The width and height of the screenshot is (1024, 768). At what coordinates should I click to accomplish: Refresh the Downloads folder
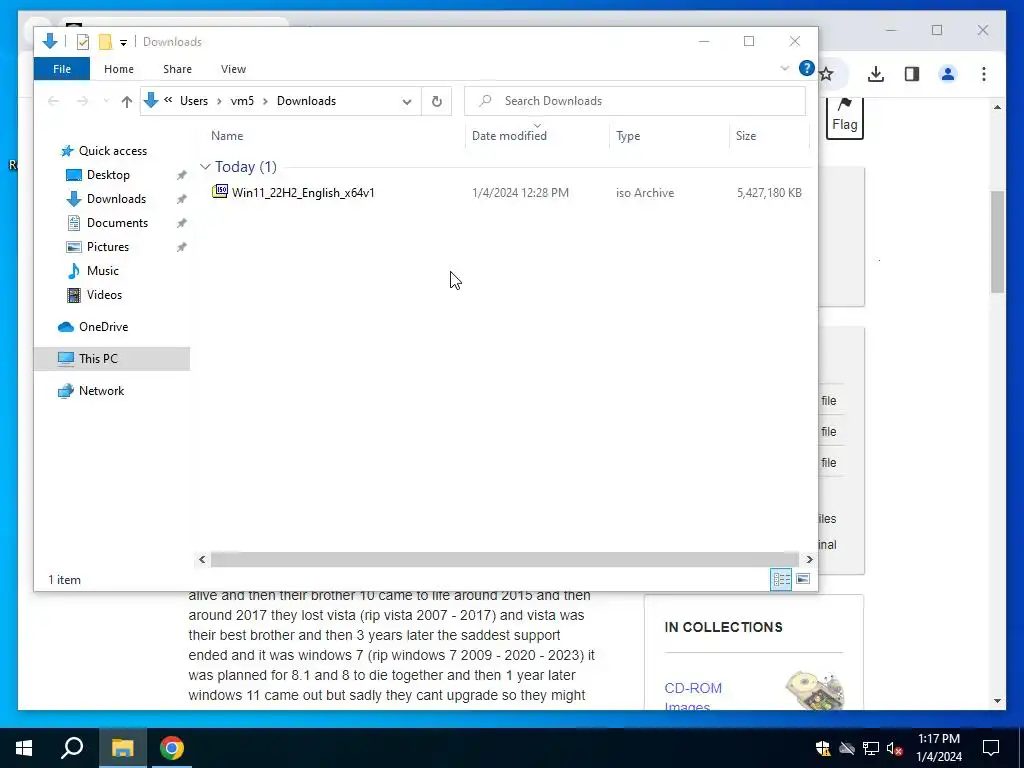coord(437,101)
